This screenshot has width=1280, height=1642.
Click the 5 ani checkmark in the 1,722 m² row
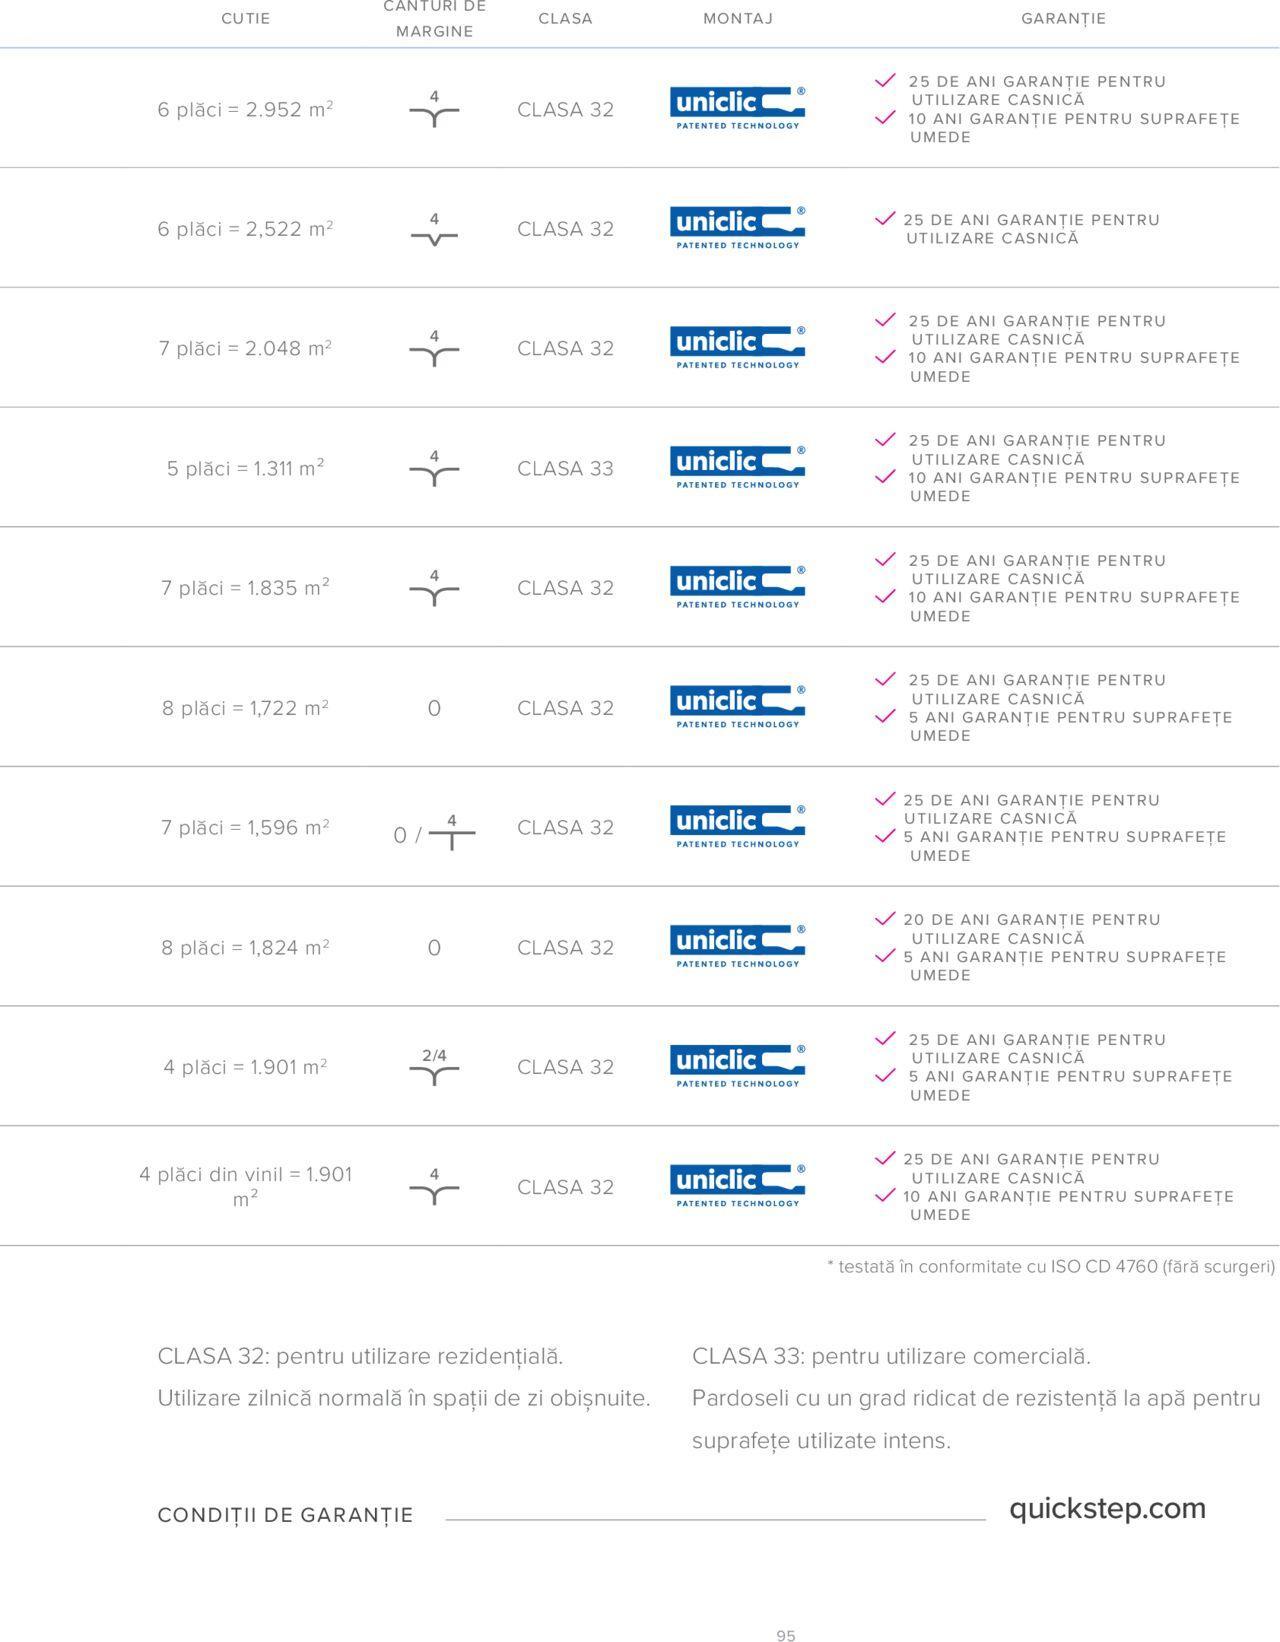point(885,717)
